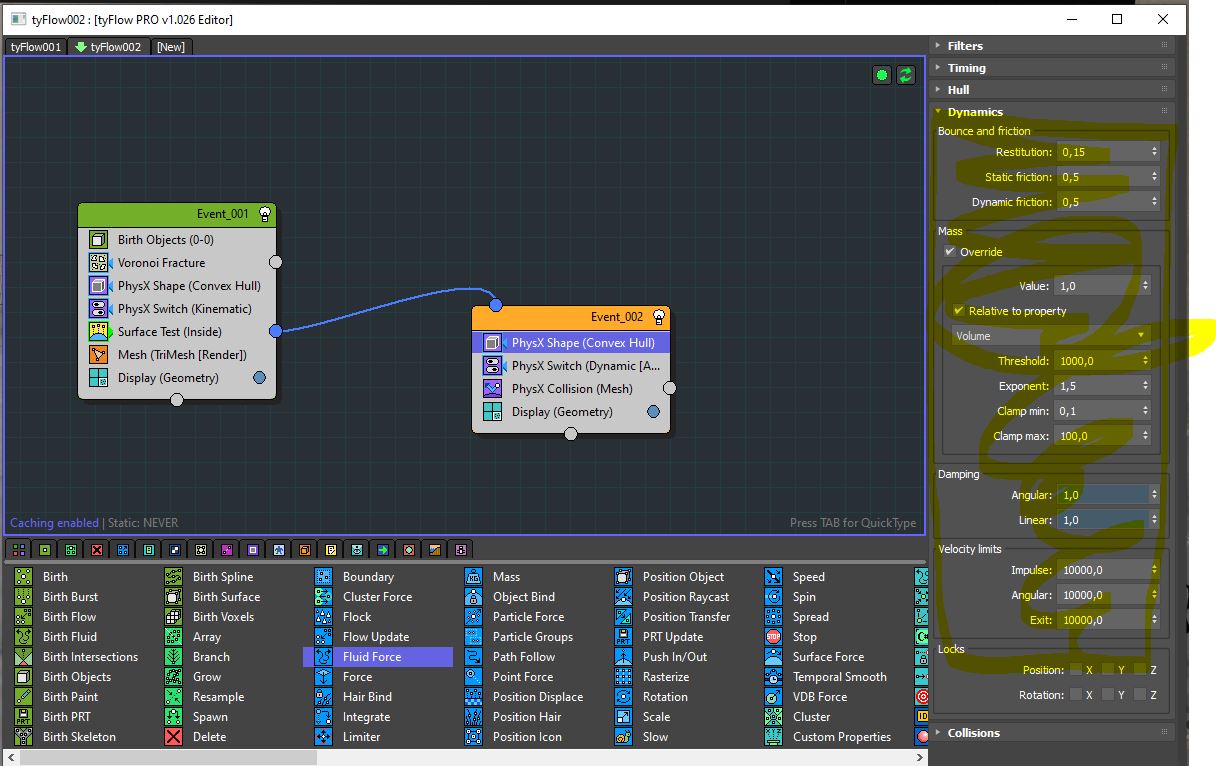Choose the Rotation operator icon
Screen dimensions: 1216x766
point(623,697)
